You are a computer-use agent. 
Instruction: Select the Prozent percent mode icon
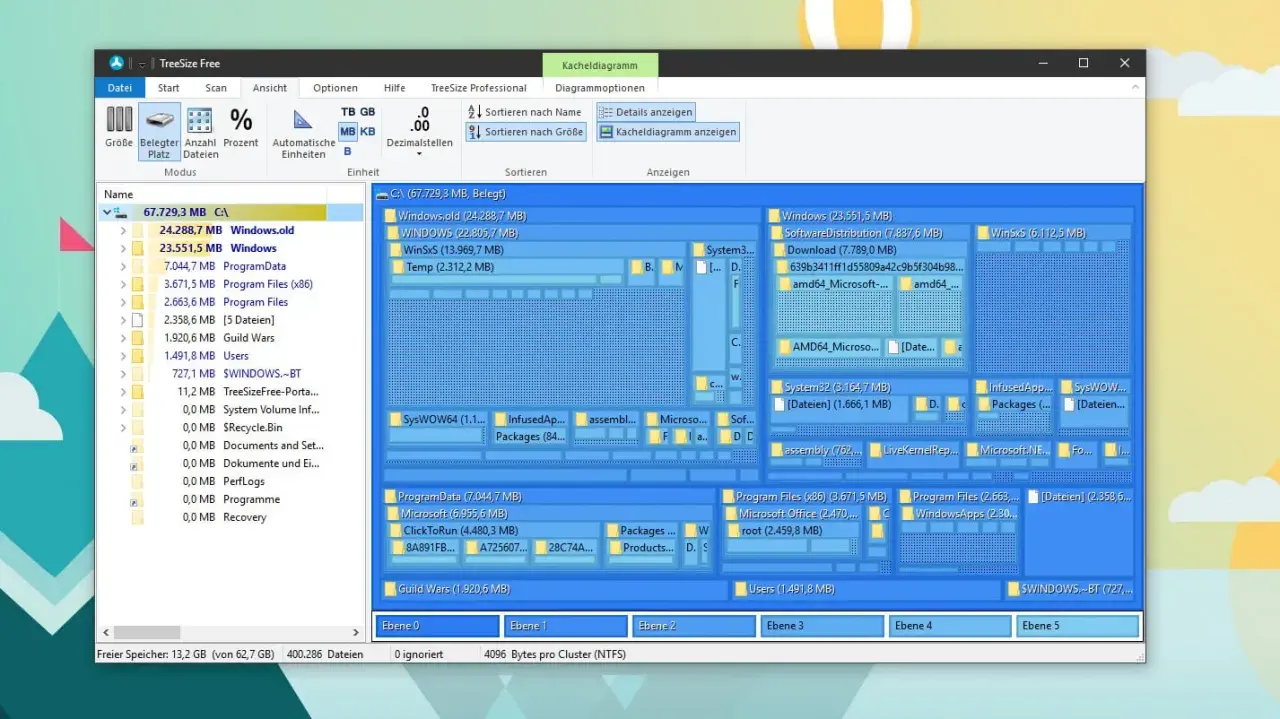tap(241, 120)
